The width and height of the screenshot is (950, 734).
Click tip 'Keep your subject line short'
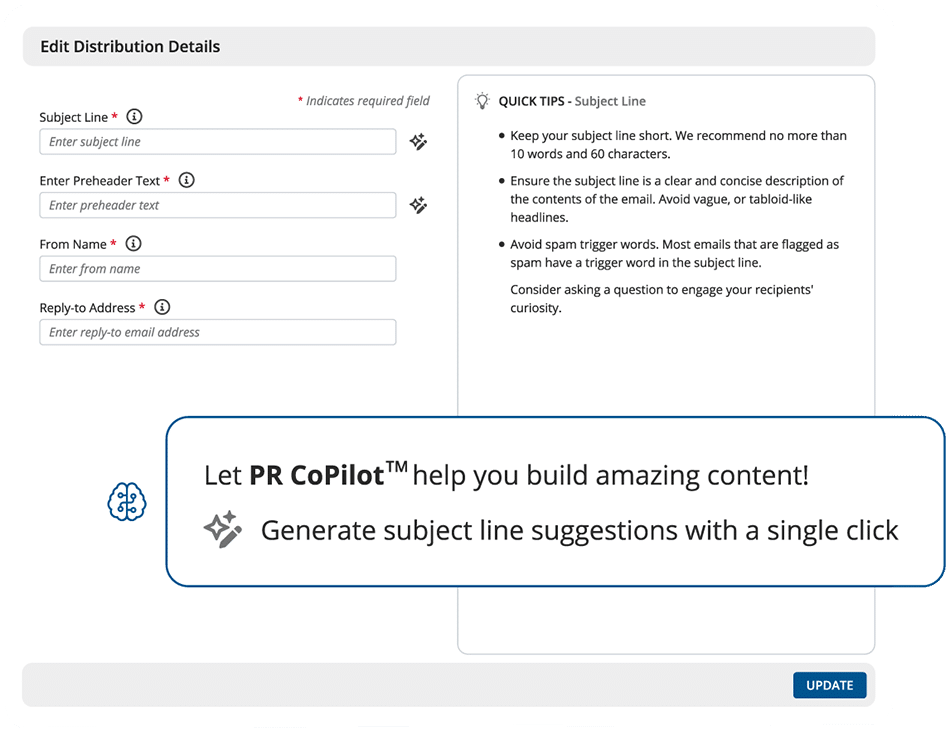click(x=678, y=145)
